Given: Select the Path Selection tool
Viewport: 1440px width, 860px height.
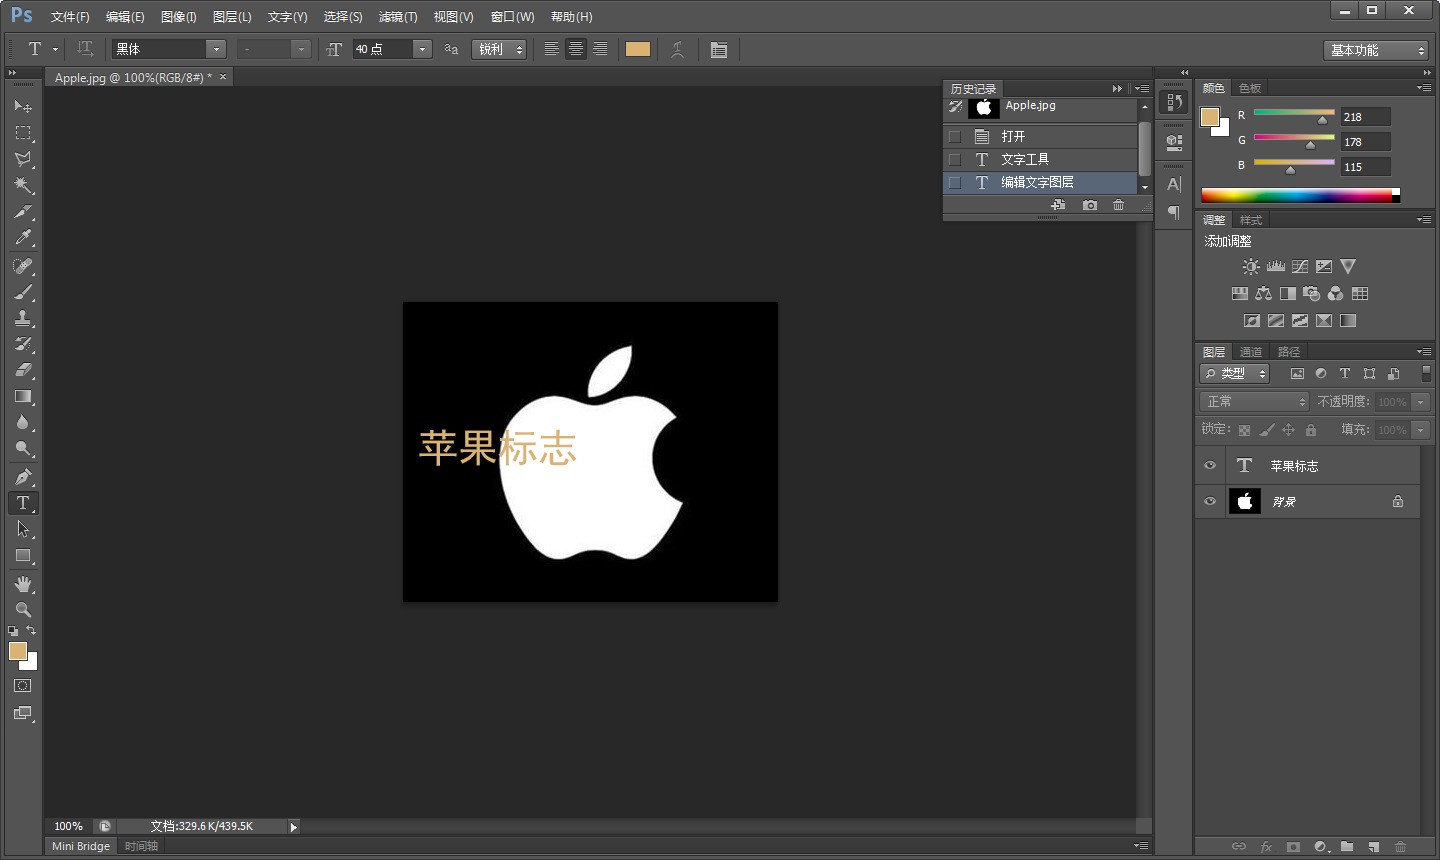Looking at the screenshot, I should (x=23, y=529).
